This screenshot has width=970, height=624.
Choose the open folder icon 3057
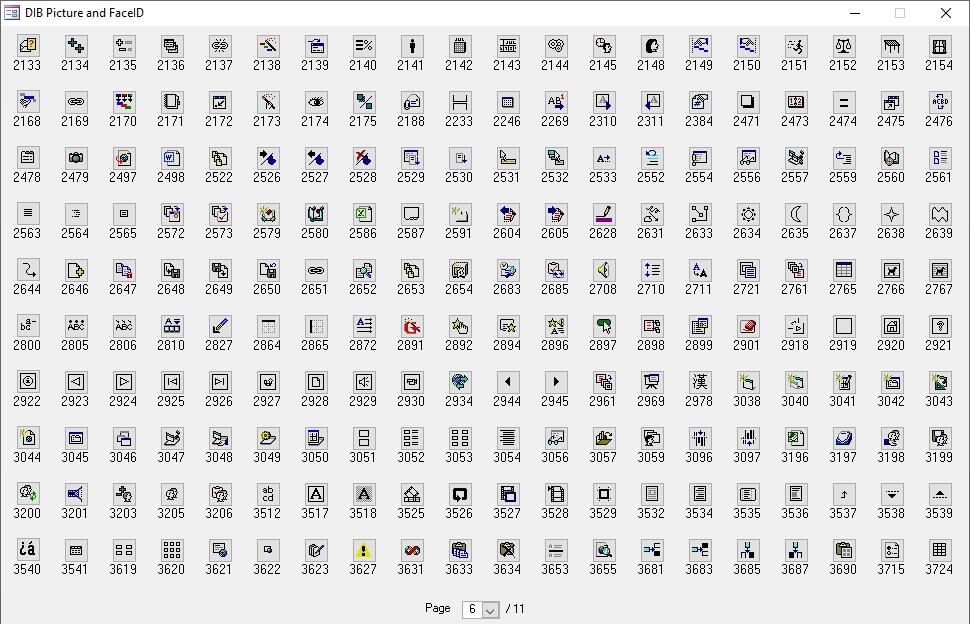(603, 438)
